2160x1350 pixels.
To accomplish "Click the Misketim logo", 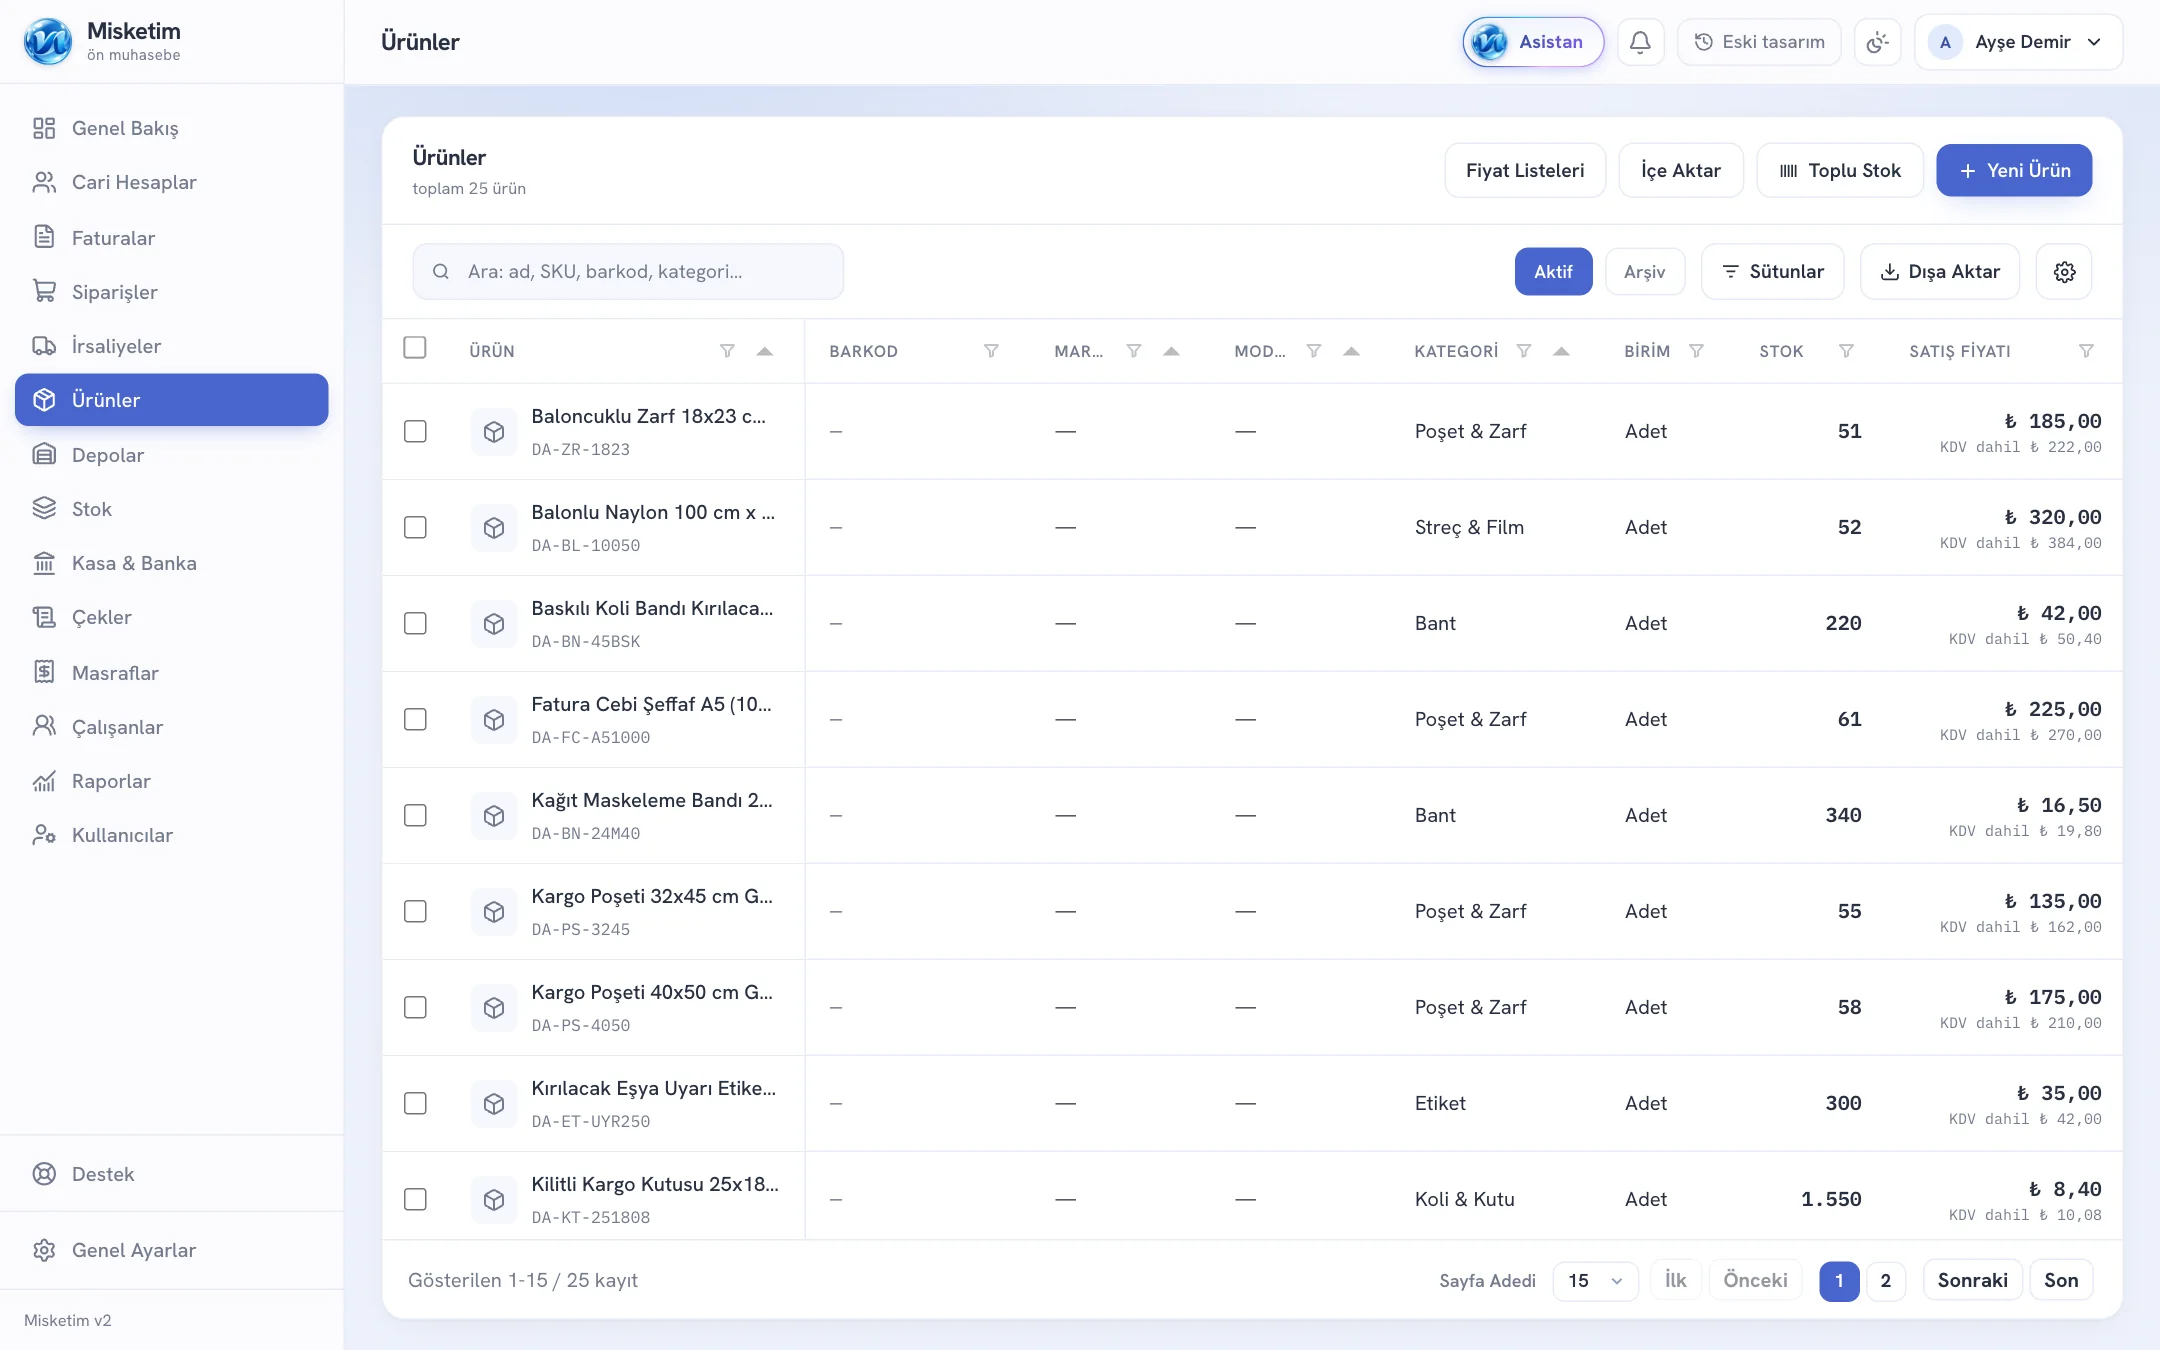I will (x=47, y=42).
